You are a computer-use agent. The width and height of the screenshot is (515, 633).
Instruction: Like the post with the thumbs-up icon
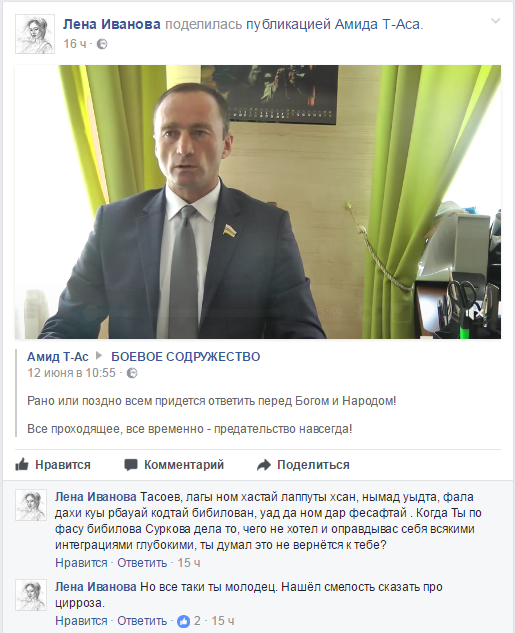click(x=22, y=465)
